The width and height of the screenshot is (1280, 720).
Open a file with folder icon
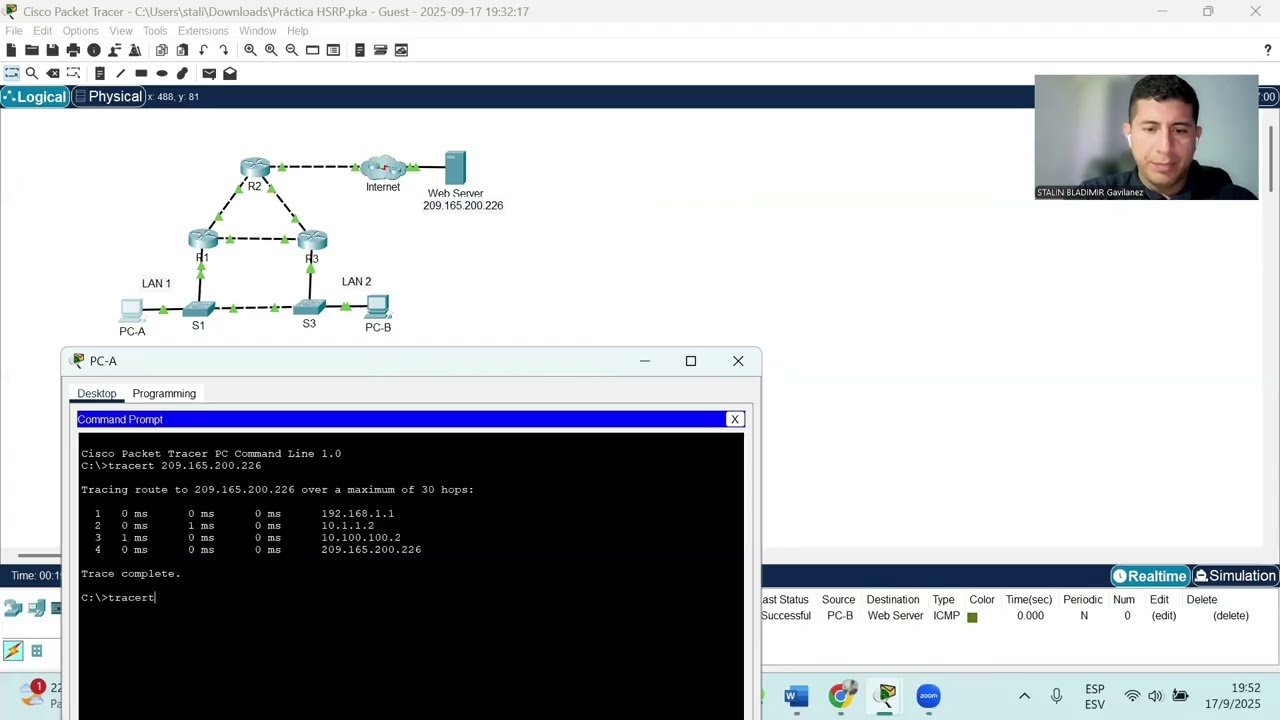coord(32,50)
